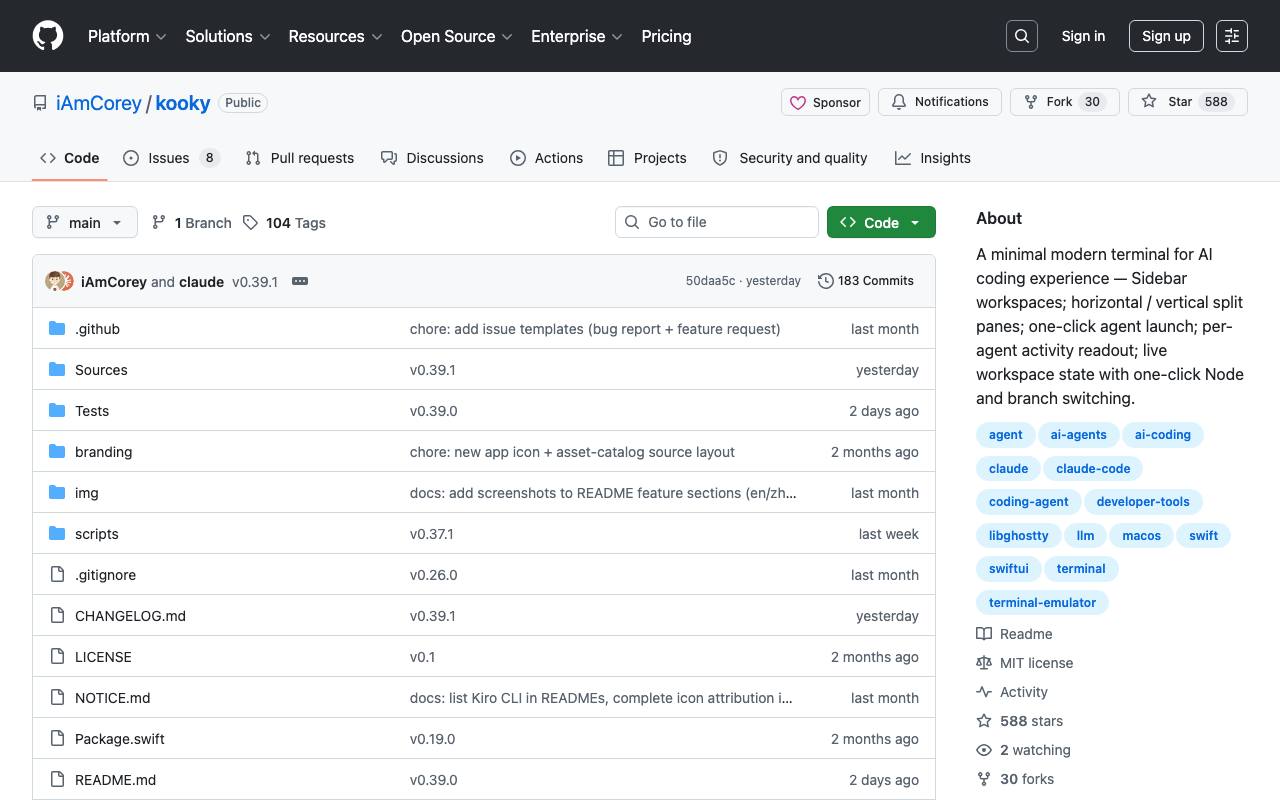Click the README.md file icon
This screenshot has height=800, width=1280.
[x=57, y=780]
